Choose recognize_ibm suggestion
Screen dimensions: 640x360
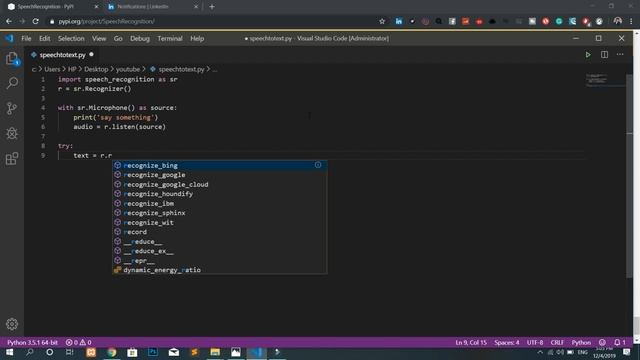pos(220,203)
